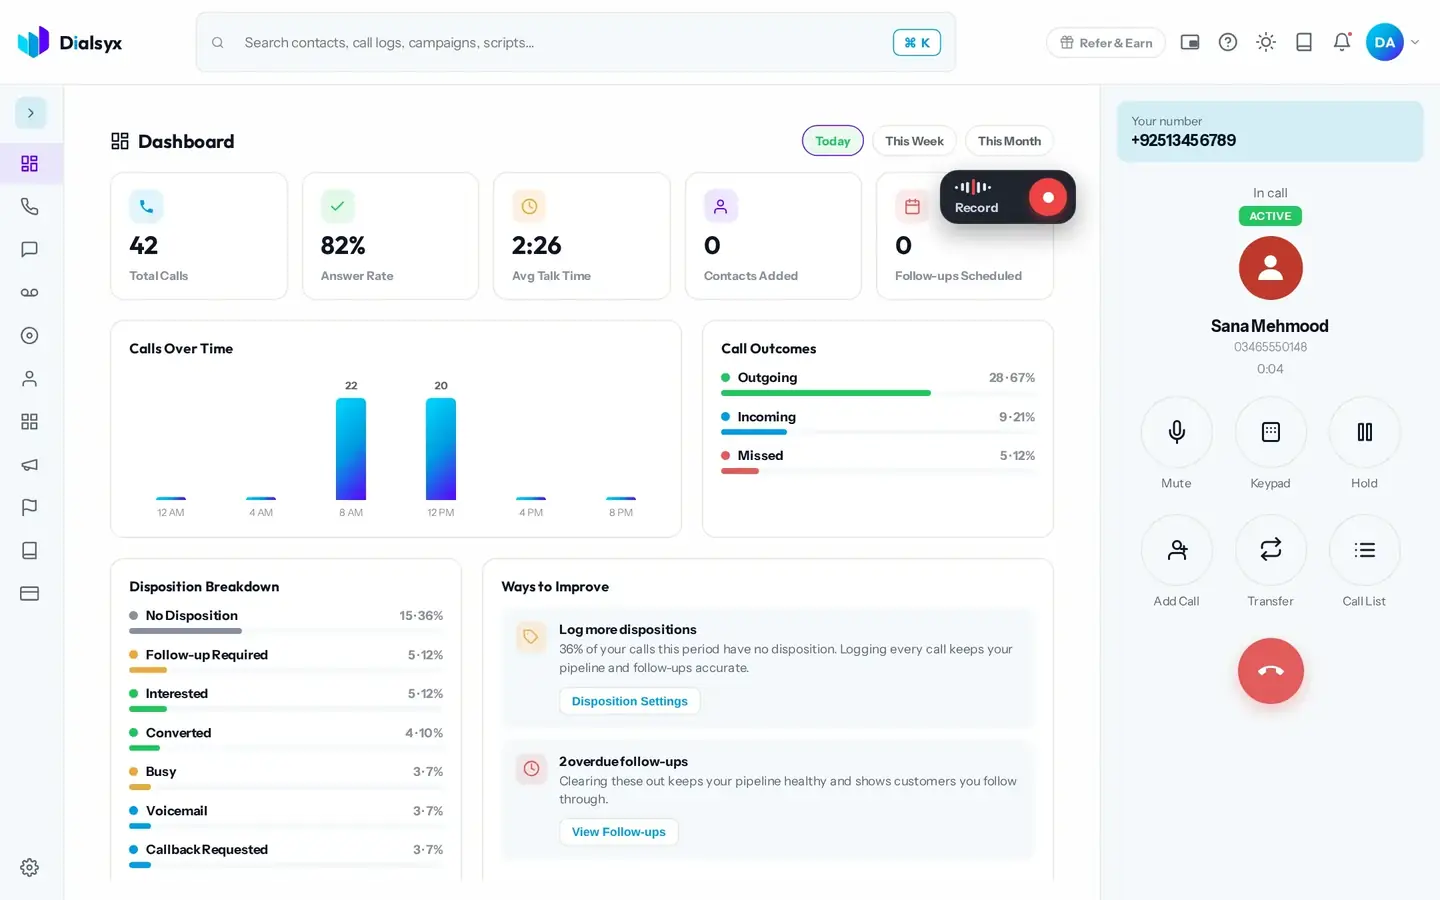
Task: Expand the left sidebar with chevron button
Action: tap(30, 113)
